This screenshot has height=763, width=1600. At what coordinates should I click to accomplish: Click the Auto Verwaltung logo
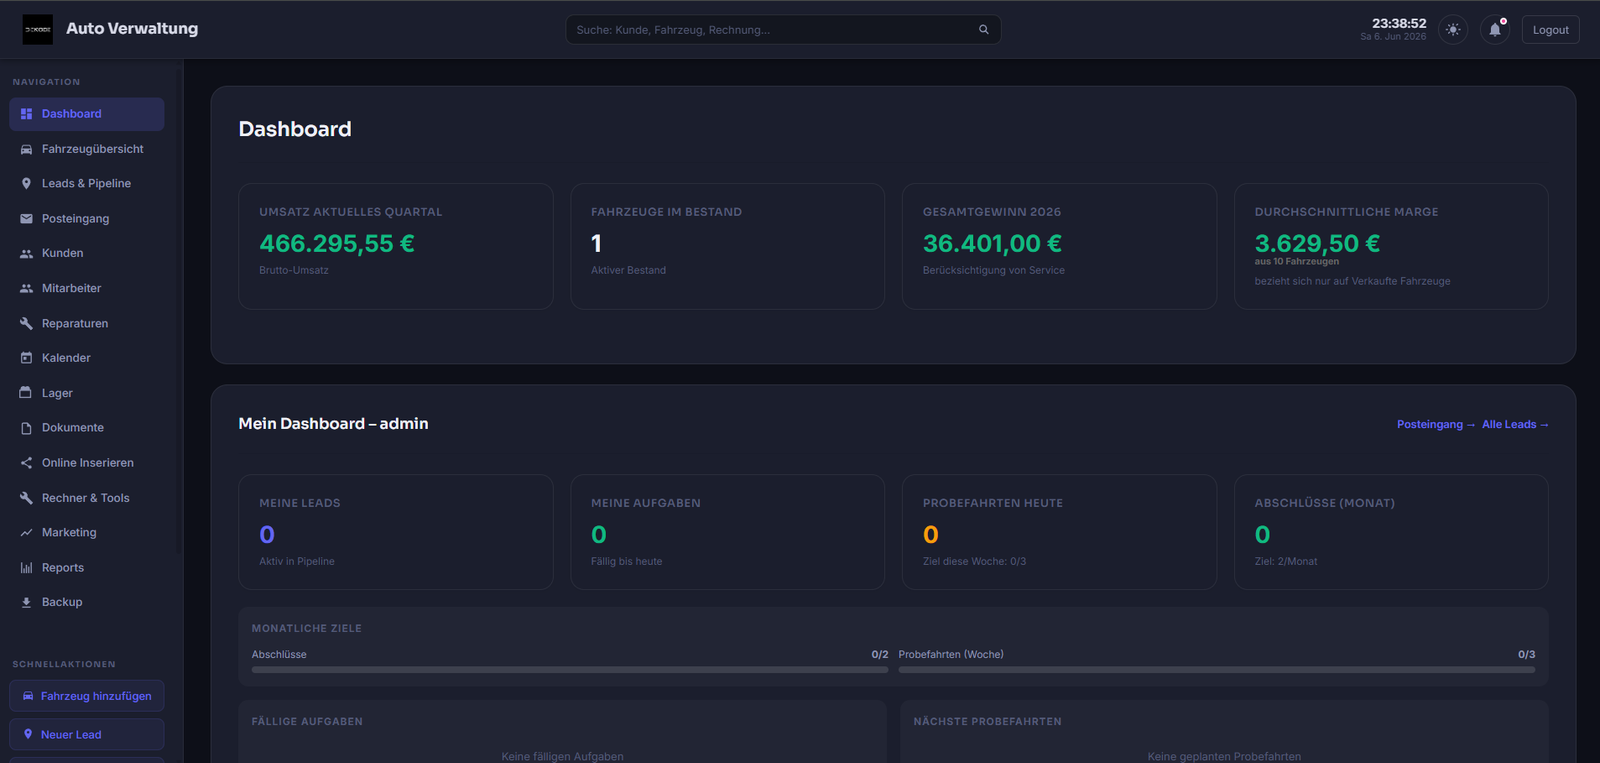[38, 29]
